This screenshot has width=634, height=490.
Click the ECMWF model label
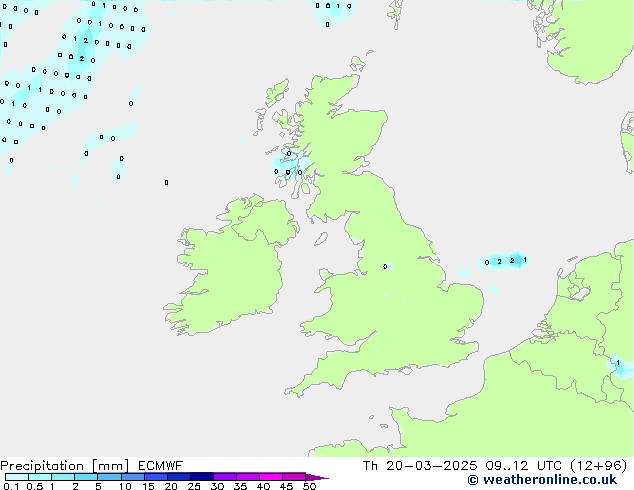tap(161, 466)
